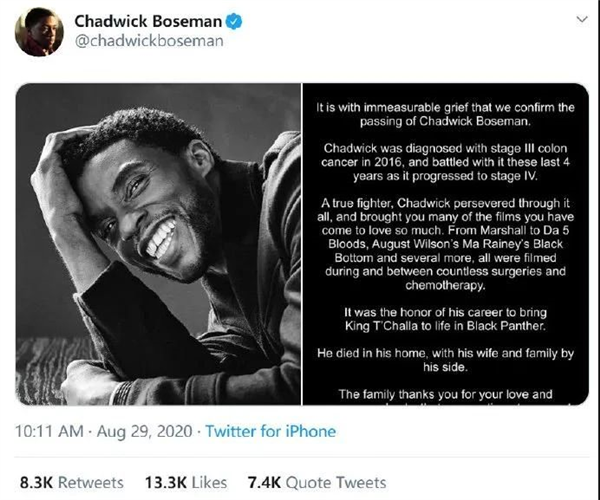The width and height of the screenshot is (600, 500).
Task: Click the Chadwick Boseman display name
Action: (148, 21)
